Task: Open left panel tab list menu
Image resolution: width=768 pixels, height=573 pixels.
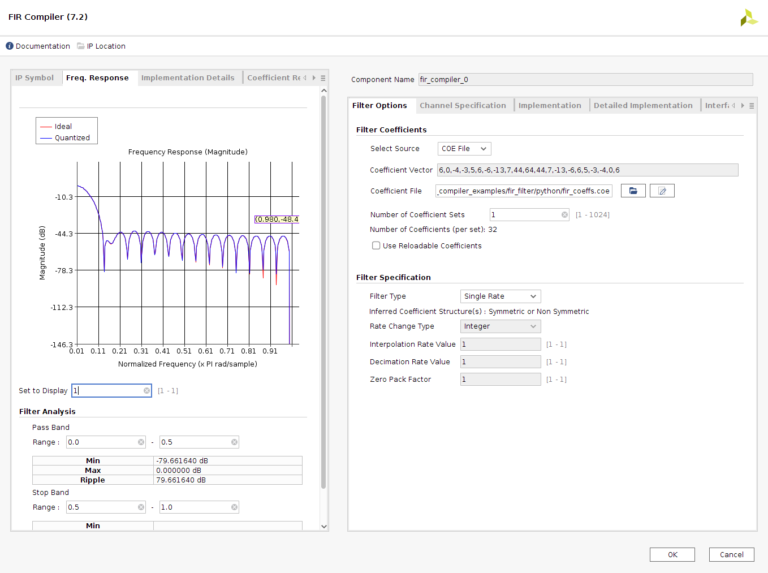Action: (323, 78)
